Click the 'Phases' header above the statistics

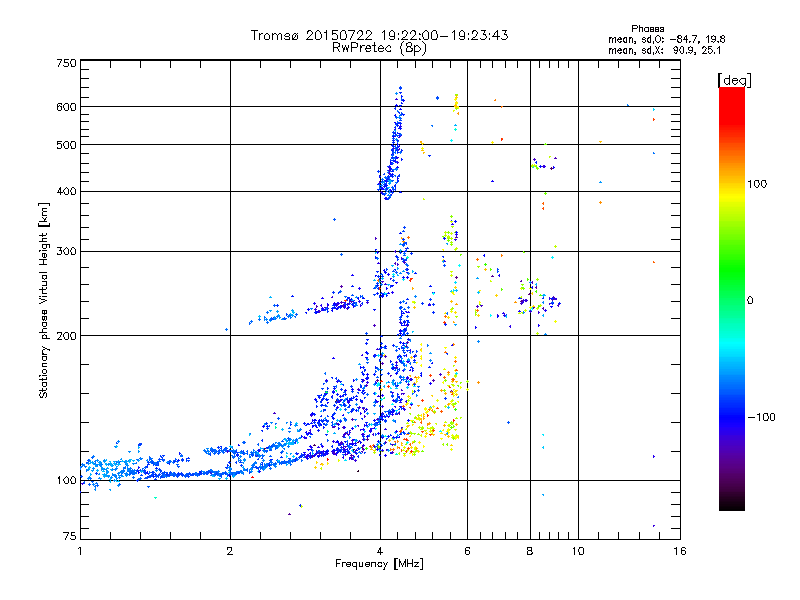click(647, 29)
